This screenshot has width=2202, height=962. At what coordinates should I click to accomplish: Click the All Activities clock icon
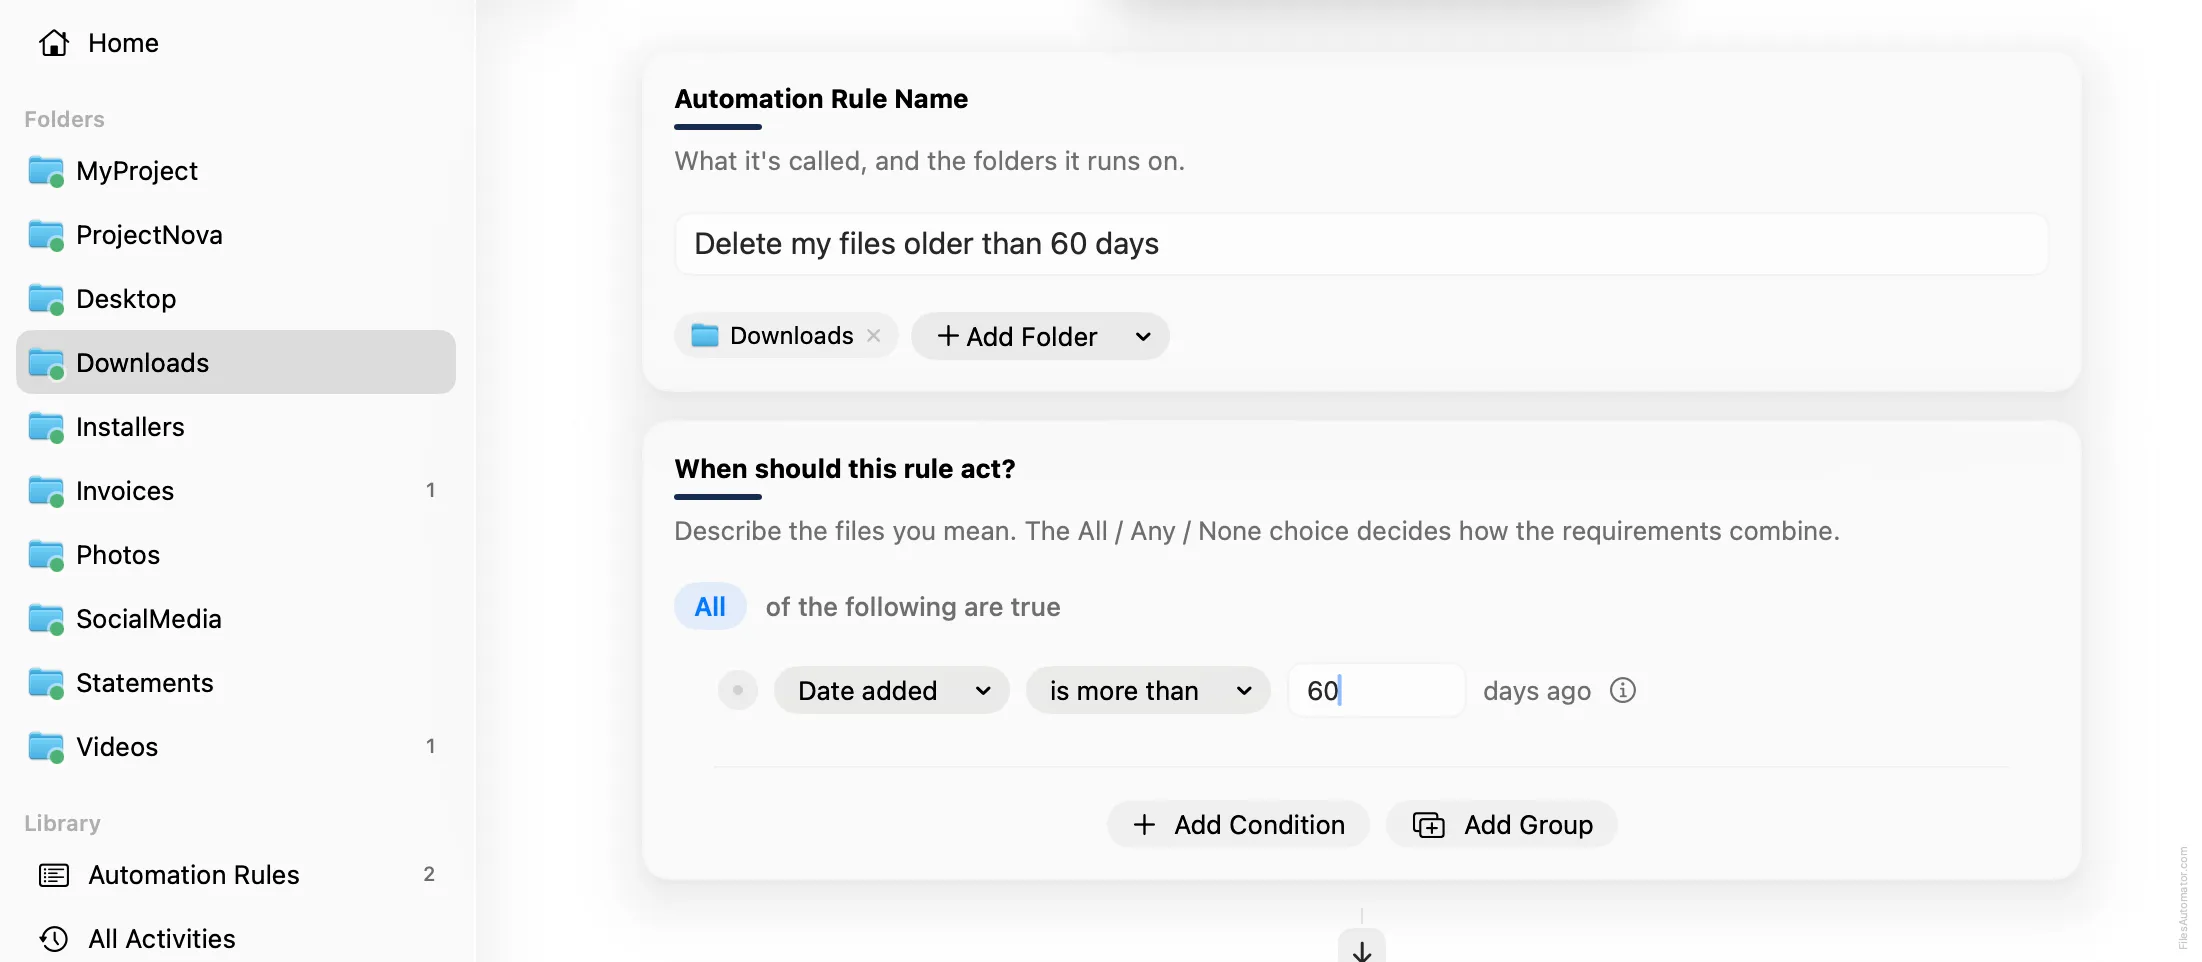pyautogui.click(x=54, y=939)
